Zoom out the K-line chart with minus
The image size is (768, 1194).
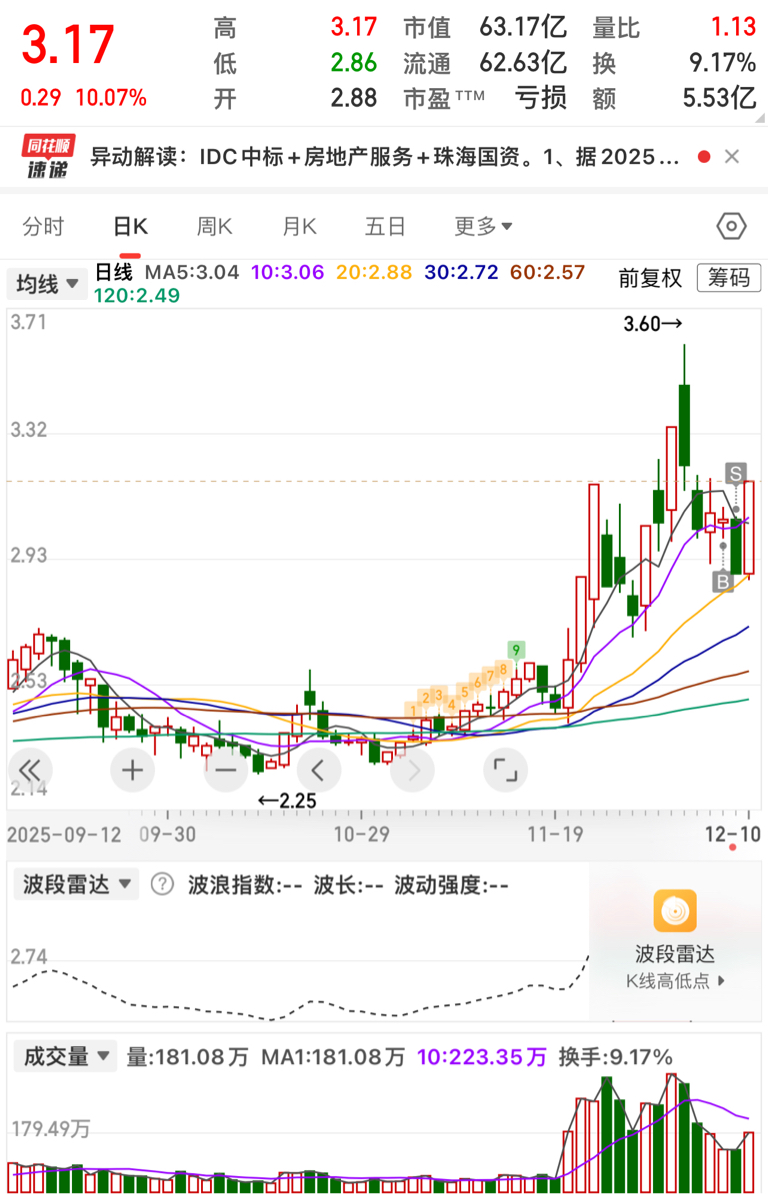(x=226, y=771)
